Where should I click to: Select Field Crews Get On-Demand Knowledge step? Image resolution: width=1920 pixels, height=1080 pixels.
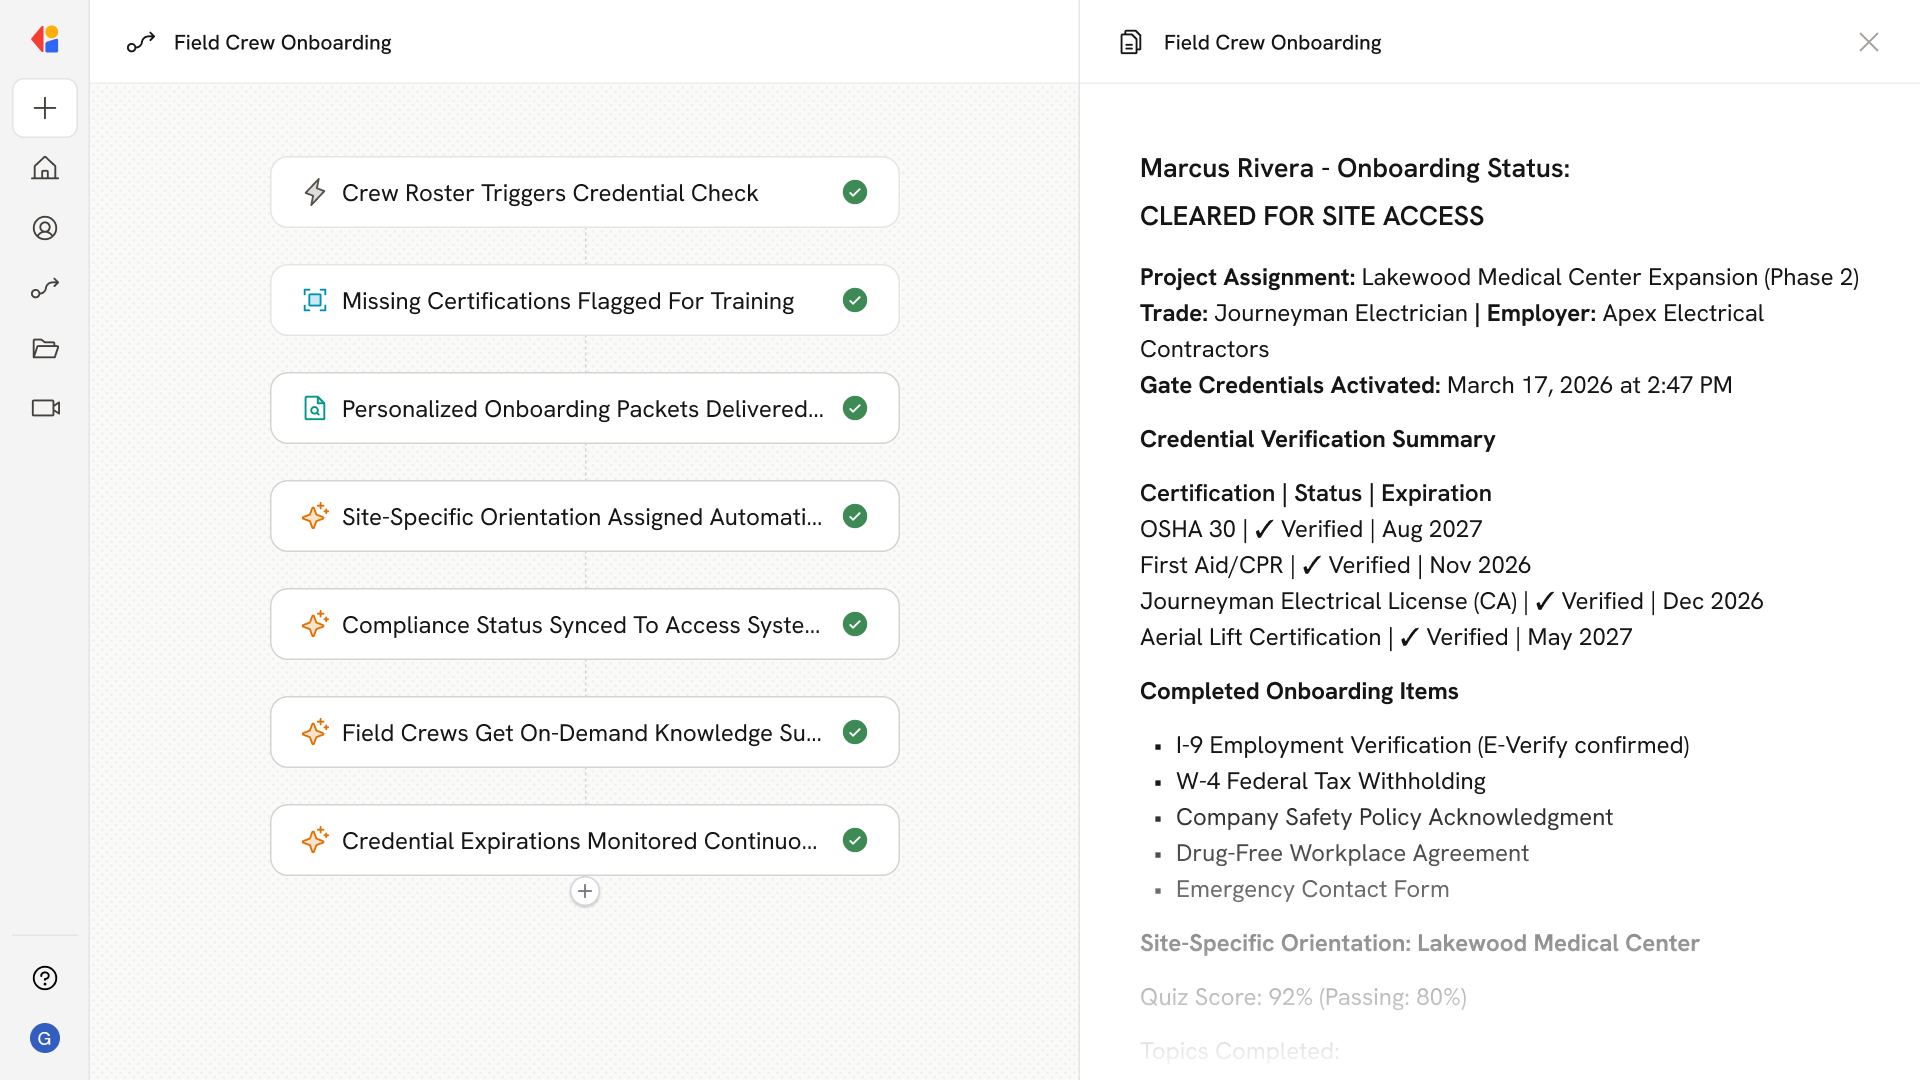[582, 733]
